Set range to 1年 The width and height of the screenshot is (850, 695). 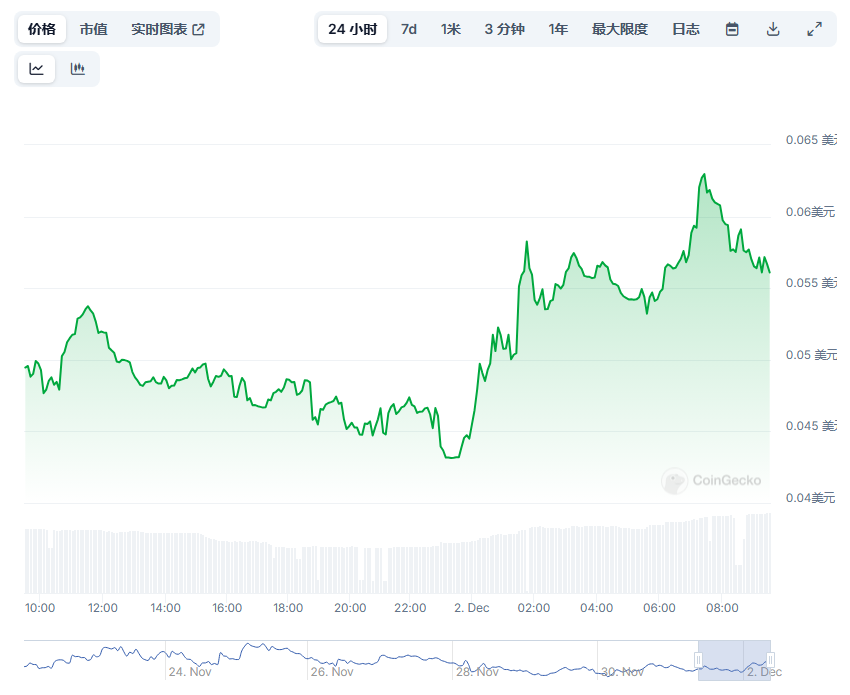[x=558, y=29]
